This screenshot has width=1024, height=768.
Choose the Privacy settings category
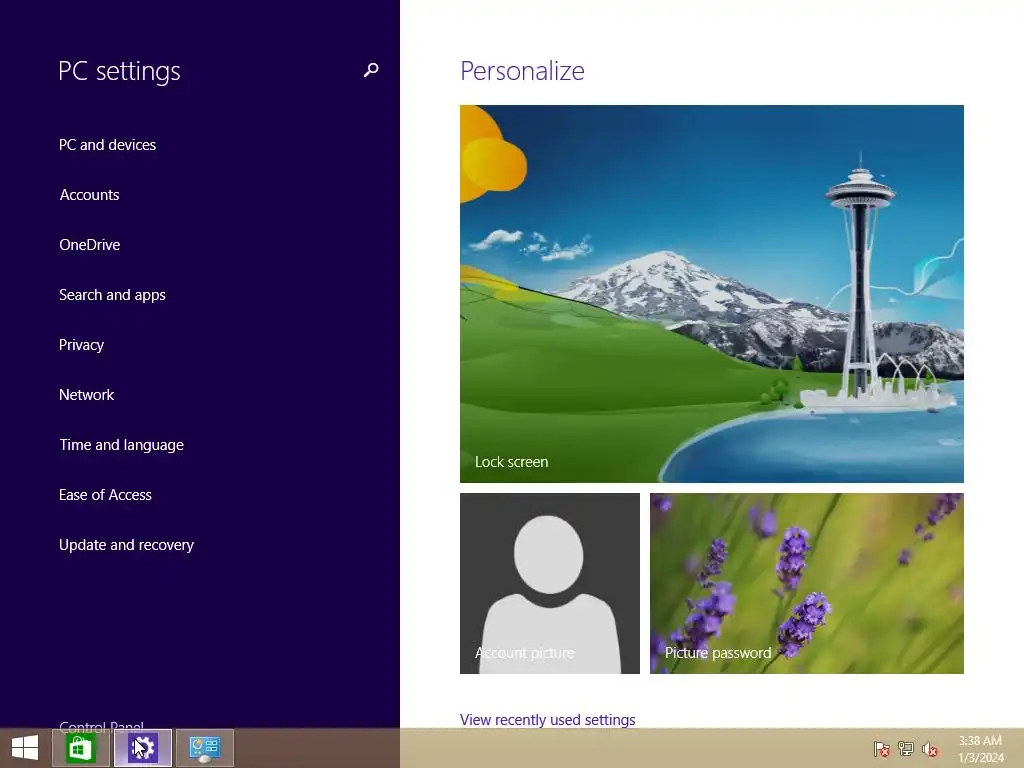(x=81, y=345)
